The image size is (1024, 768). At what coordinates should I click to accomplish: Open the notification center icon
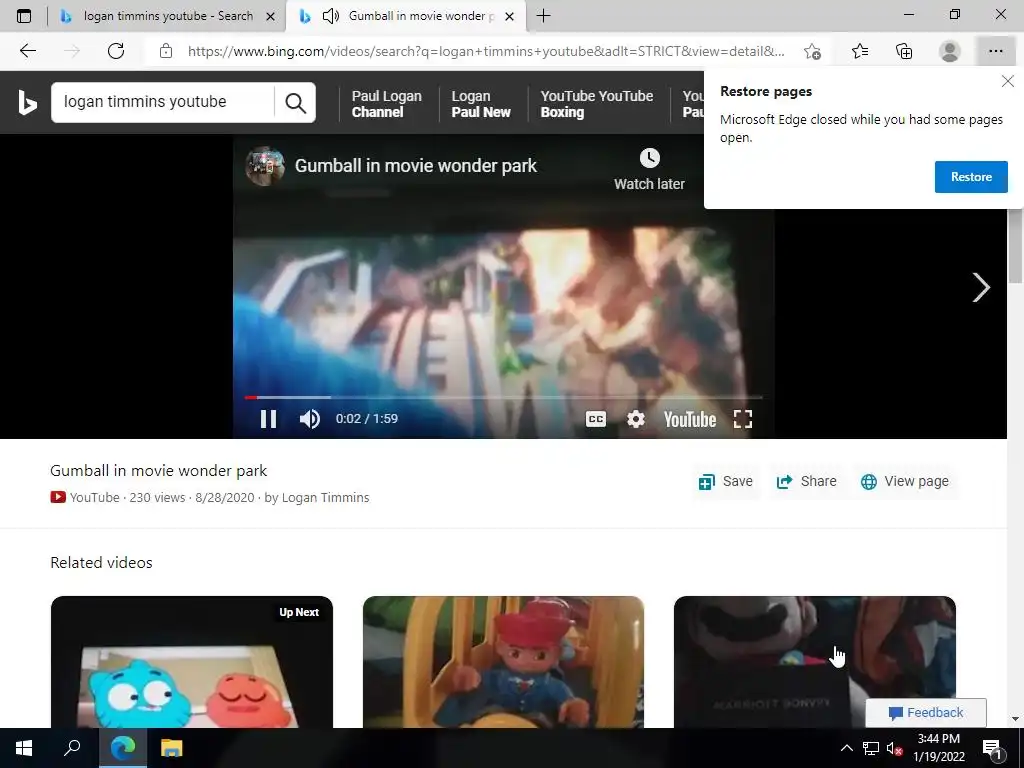pyautogui.click(x=992, y=749)
